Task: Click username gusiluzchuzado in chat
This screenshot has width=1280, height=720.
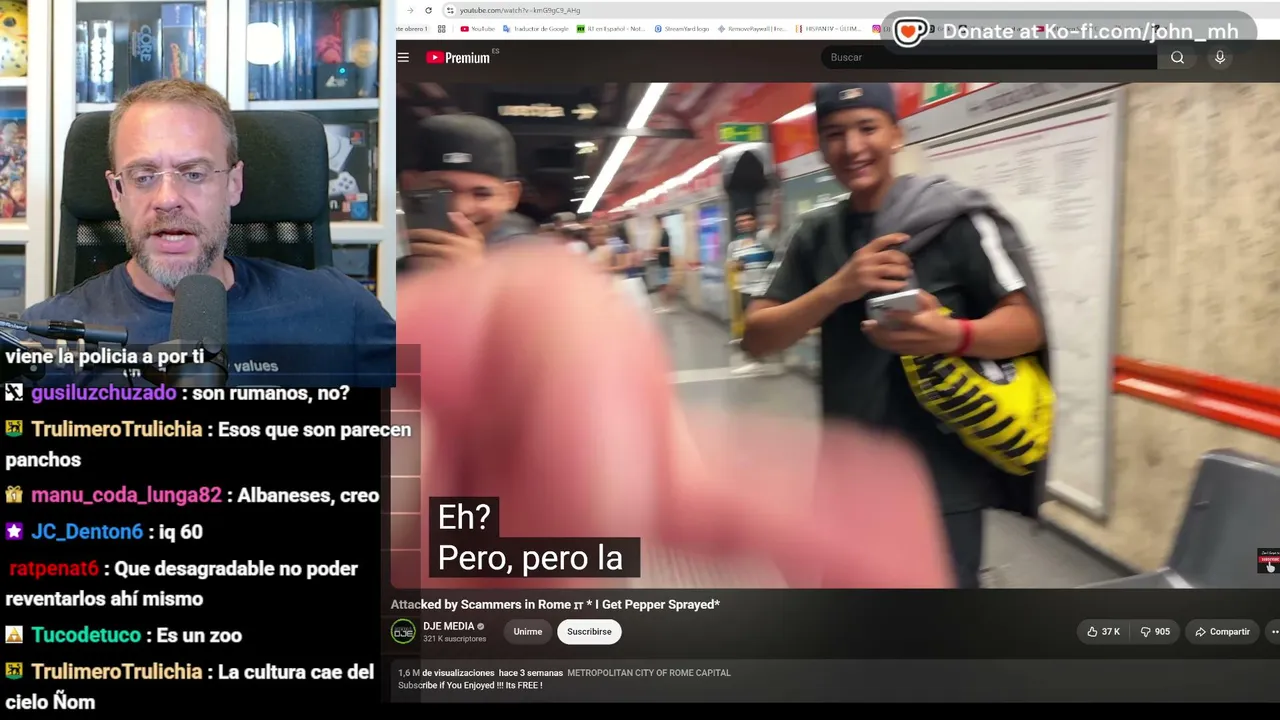Action: click(104, 393)
